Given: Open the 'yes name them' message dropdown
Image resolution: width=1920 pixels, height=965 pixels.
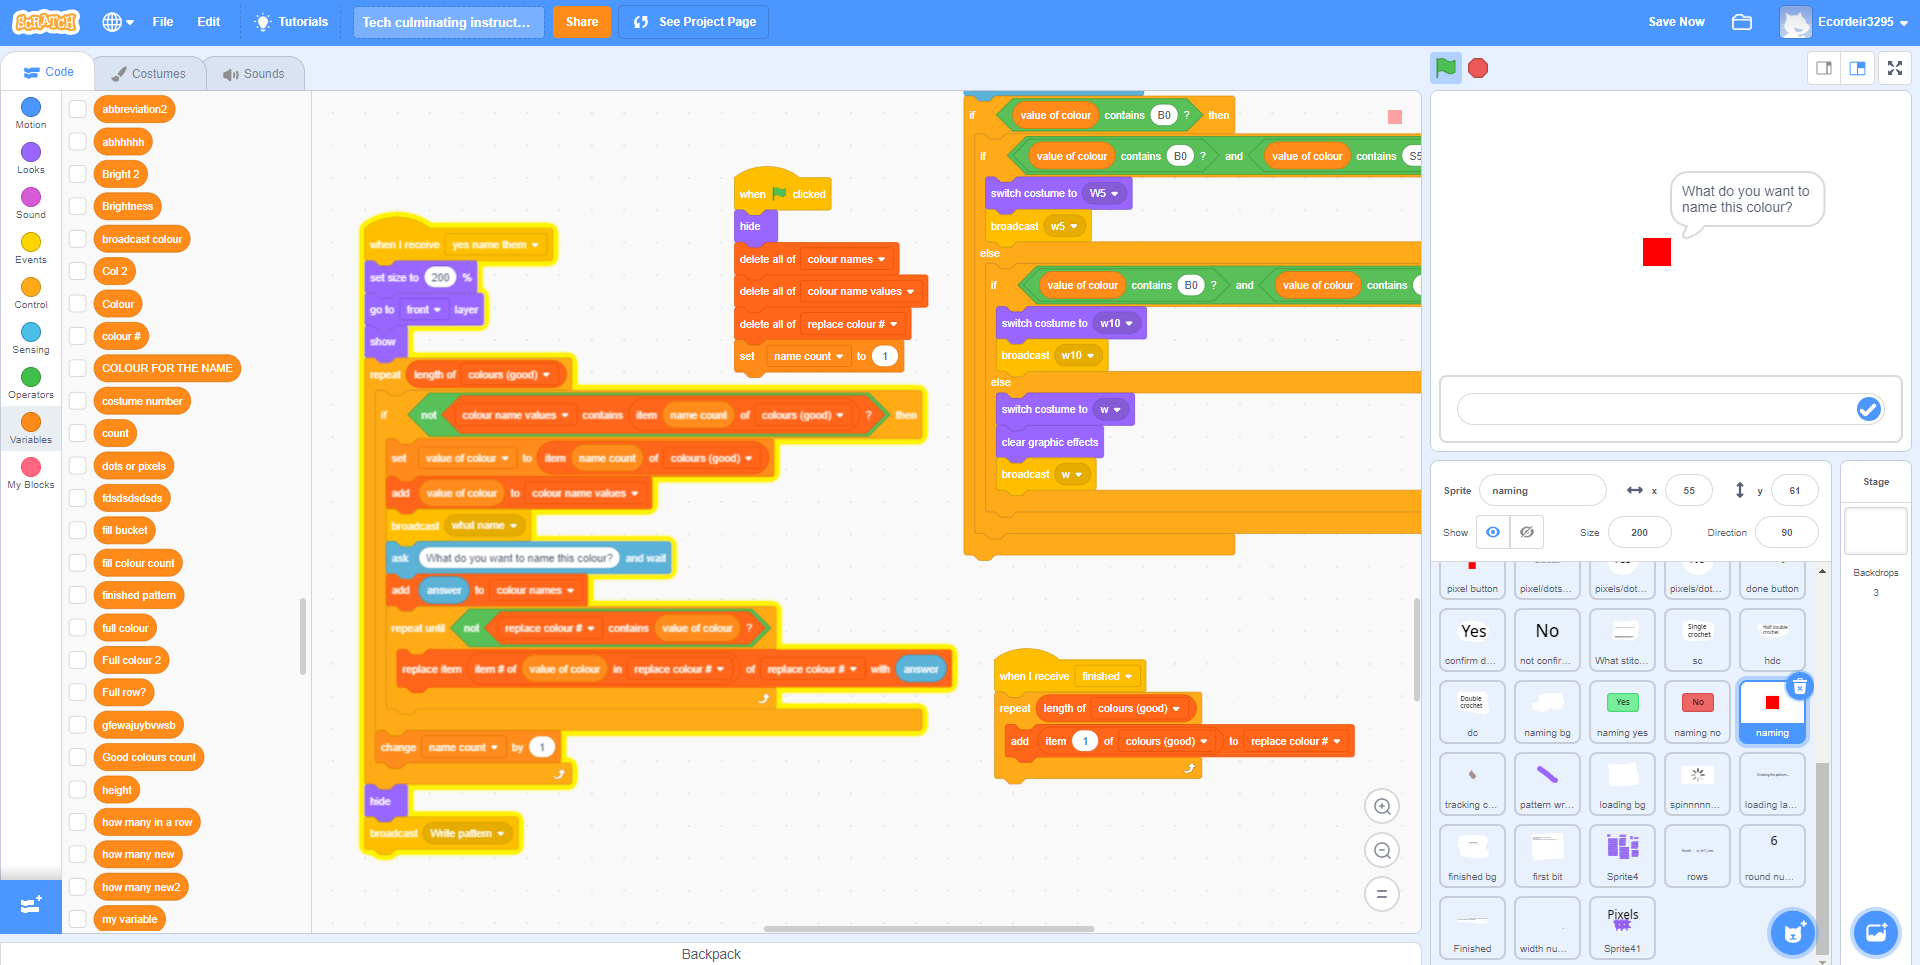Looking at the screenshot, I should pos(496,245).
